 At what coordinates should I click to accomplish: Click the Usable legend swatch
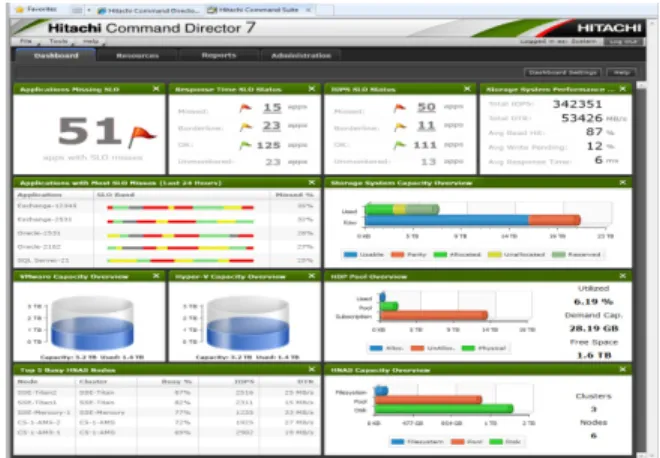[x=350, y=255]
